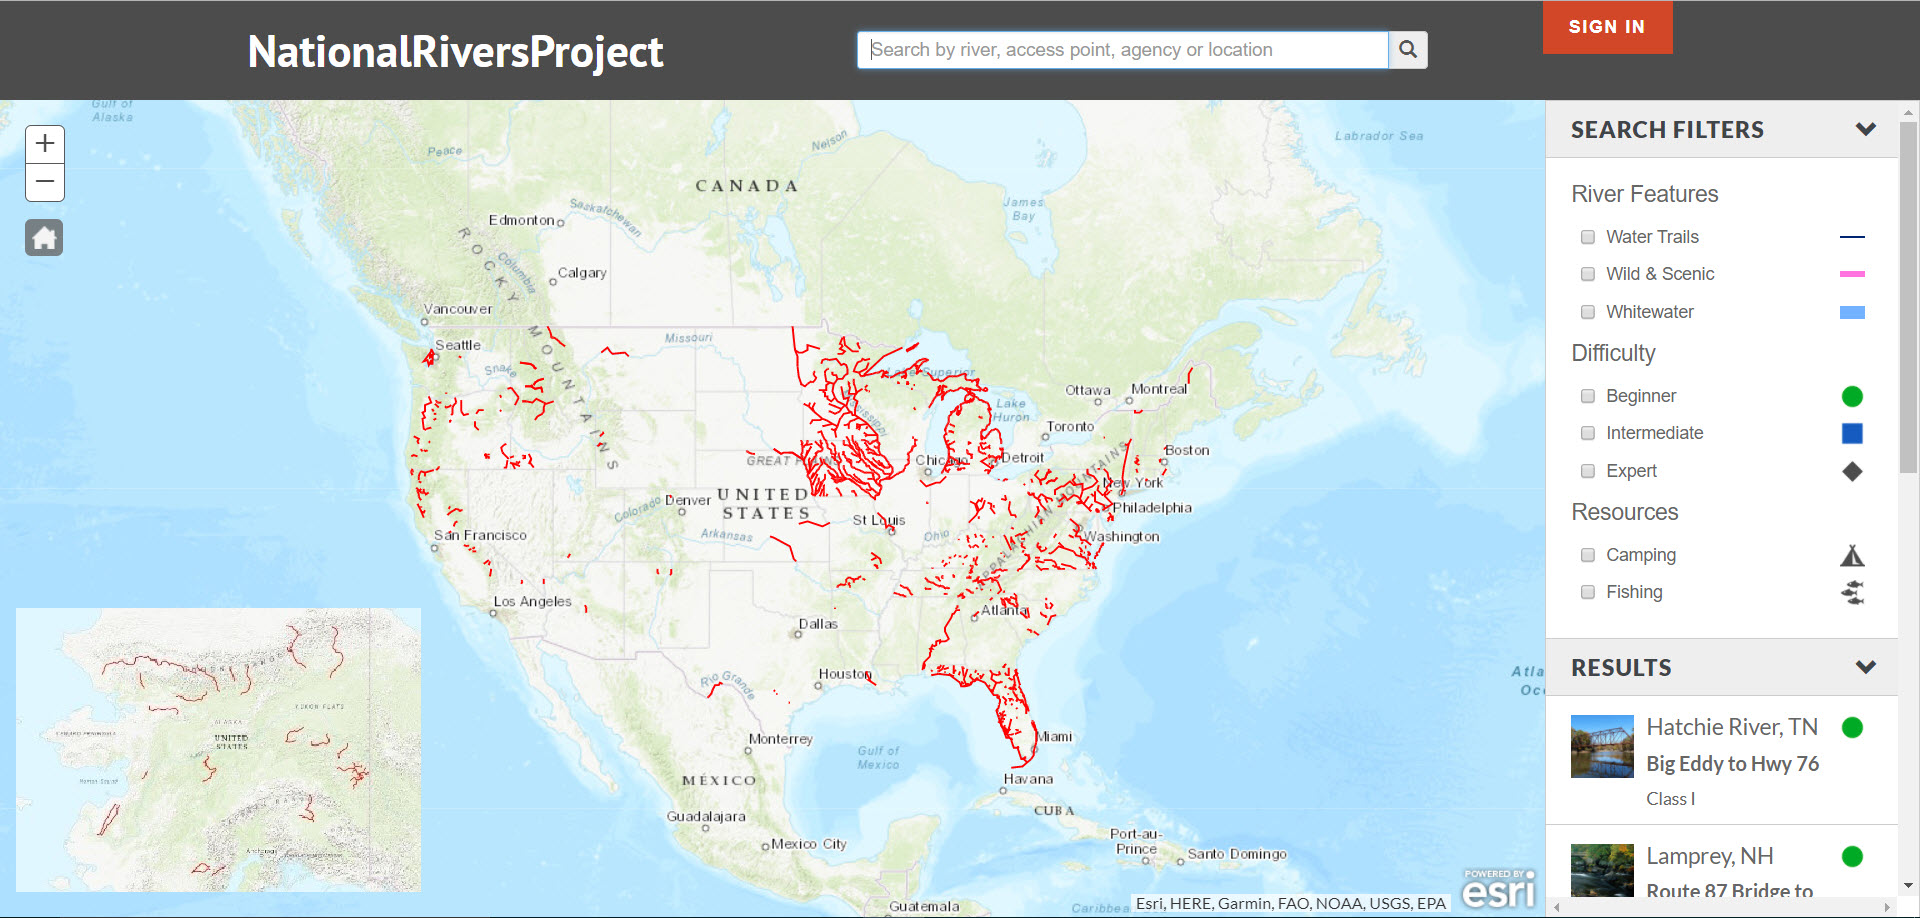Click the NationalRiversProject title
This screenshot has width=1920, height=918.
pos(455,50)
